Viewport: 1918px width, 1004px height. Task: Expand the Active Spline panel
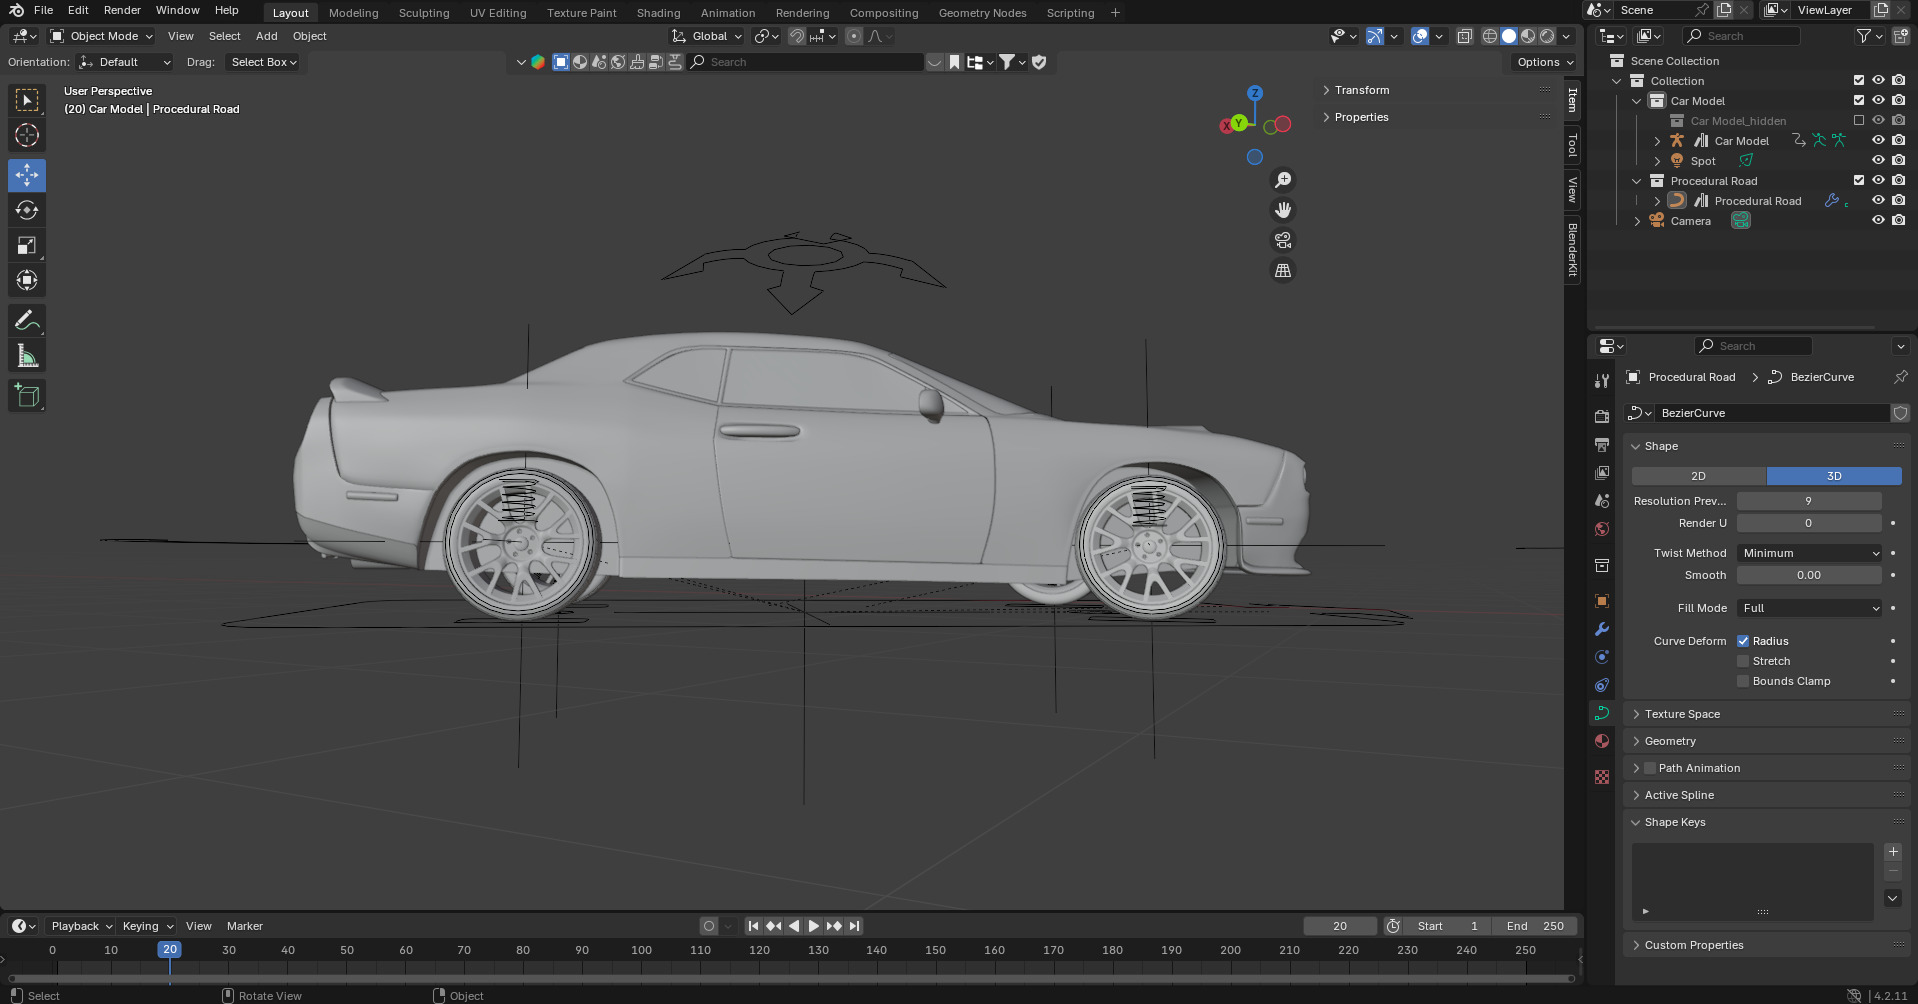1679,795
